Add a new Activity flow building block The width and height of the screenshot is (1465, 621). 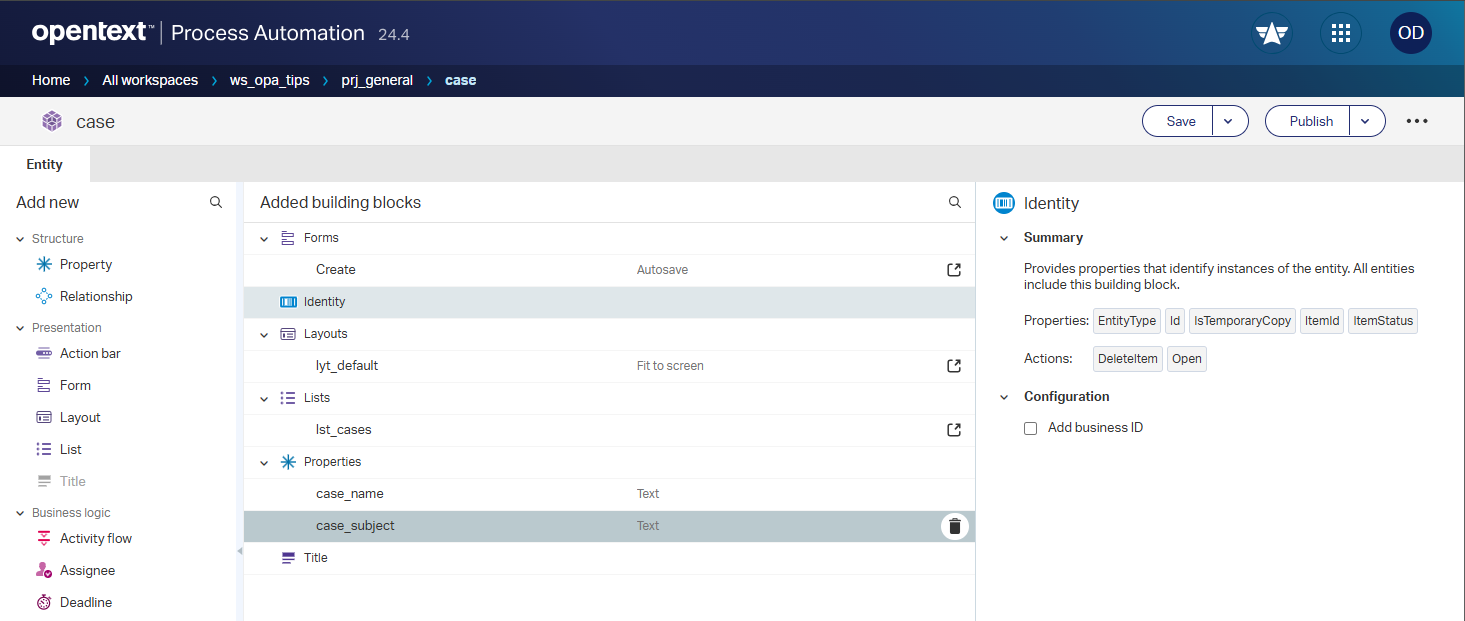click(95, 538)
